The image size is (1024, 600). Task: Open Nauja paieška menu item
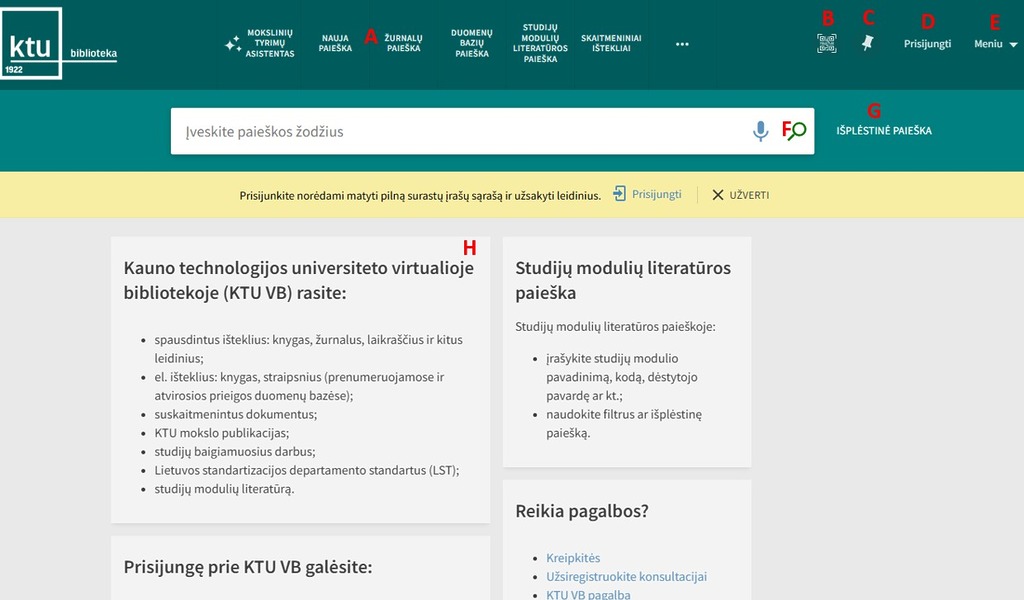[336, 43]
